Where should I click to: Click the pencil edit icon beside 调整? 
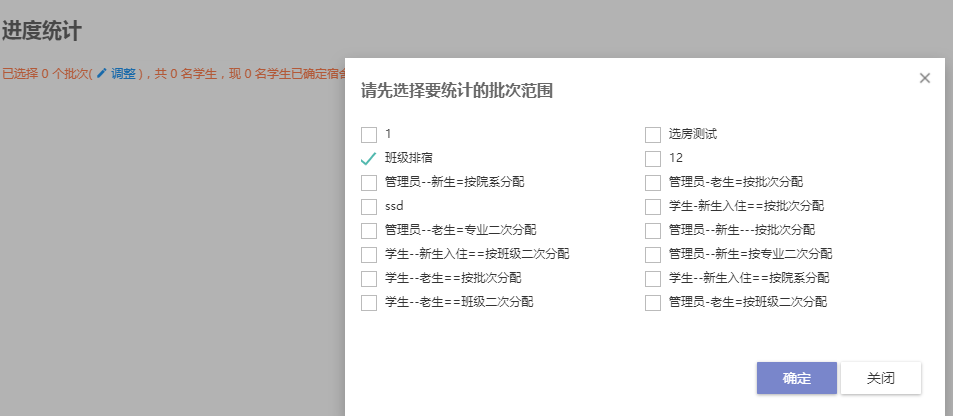coord(101,74)
